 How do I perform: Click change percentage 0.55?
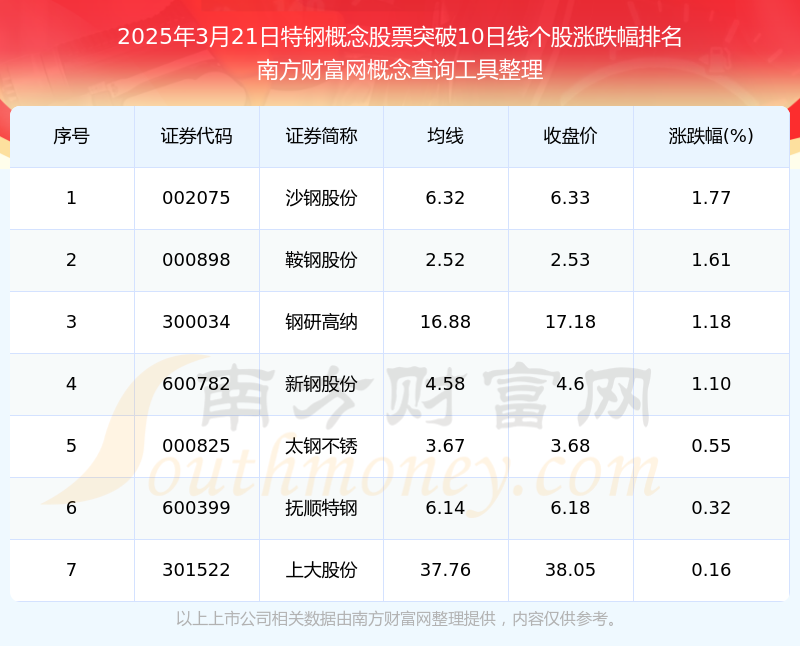pyautogui.click(x=711, y=446)
